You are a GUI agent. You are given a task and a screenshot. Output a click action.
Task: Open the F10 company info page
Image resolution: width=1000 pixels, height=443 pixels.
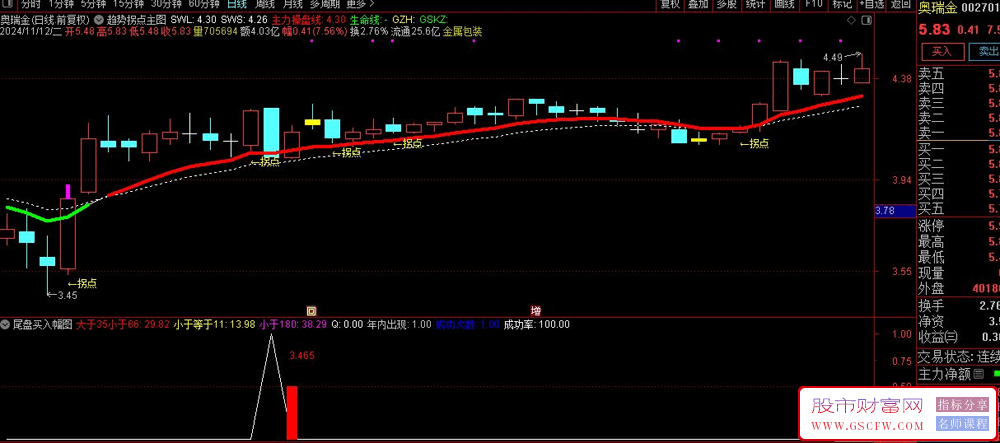pos(813,4)
